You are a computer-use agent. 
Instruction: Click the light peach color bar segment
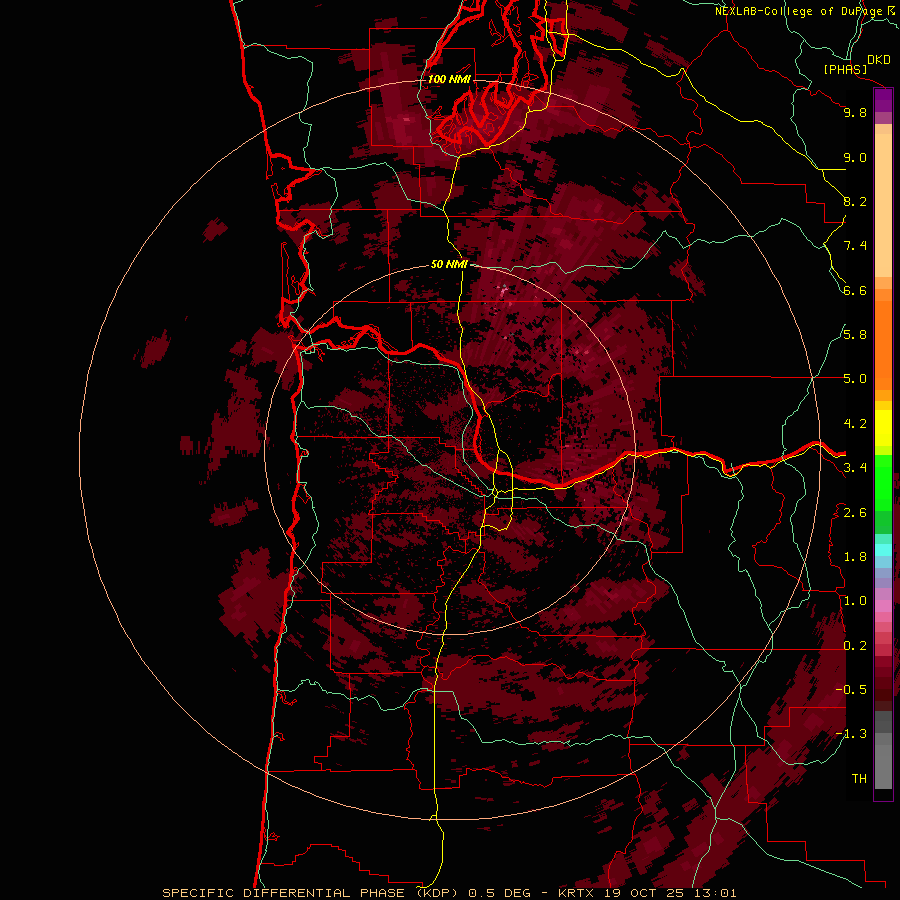tap(883, 206)
